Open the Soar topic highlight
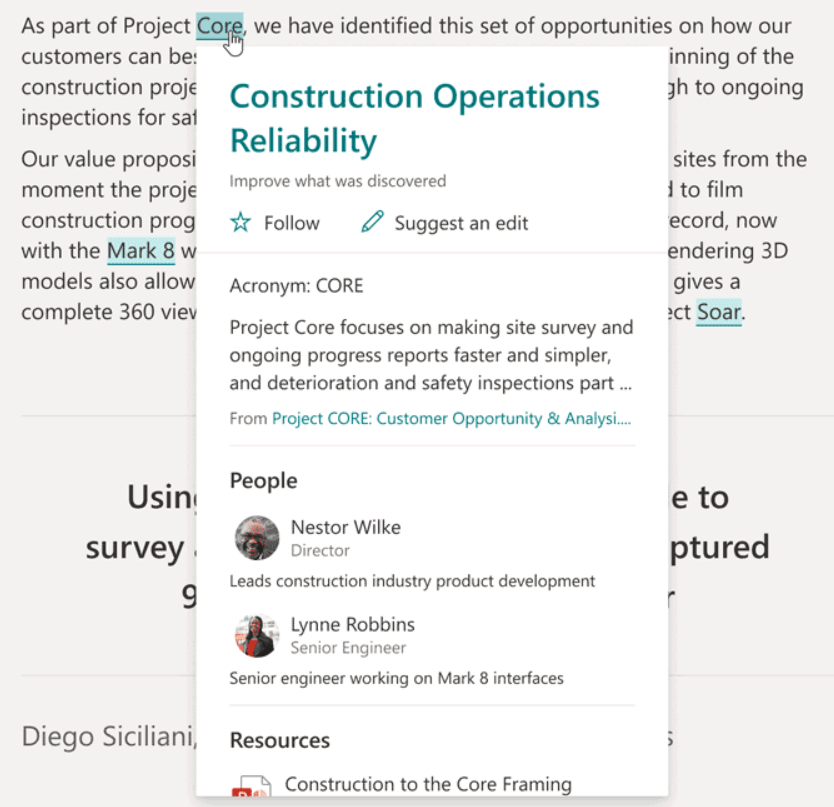The height and width of the screenshot is (807, 834). tap(719, 312)
